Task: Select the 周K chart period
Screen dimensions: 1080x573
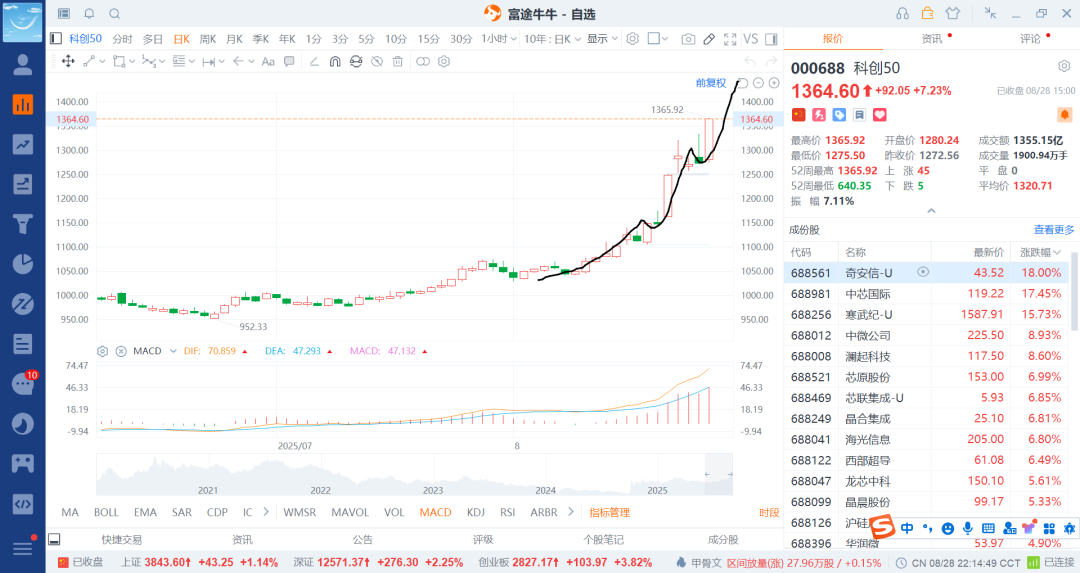Action: pyautogui.click(x=208, y=39)
